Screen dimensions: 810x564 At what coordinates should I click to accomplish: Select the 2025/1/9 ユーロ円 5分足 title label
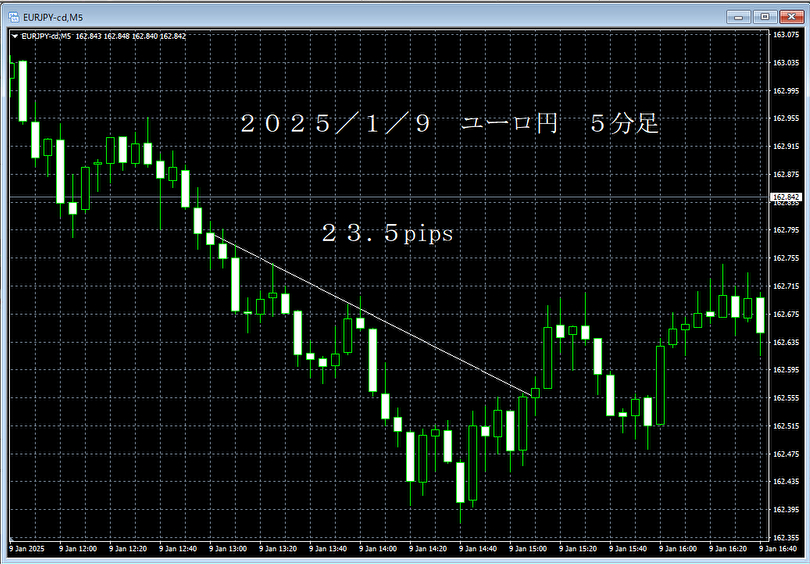tap(449, 123)
